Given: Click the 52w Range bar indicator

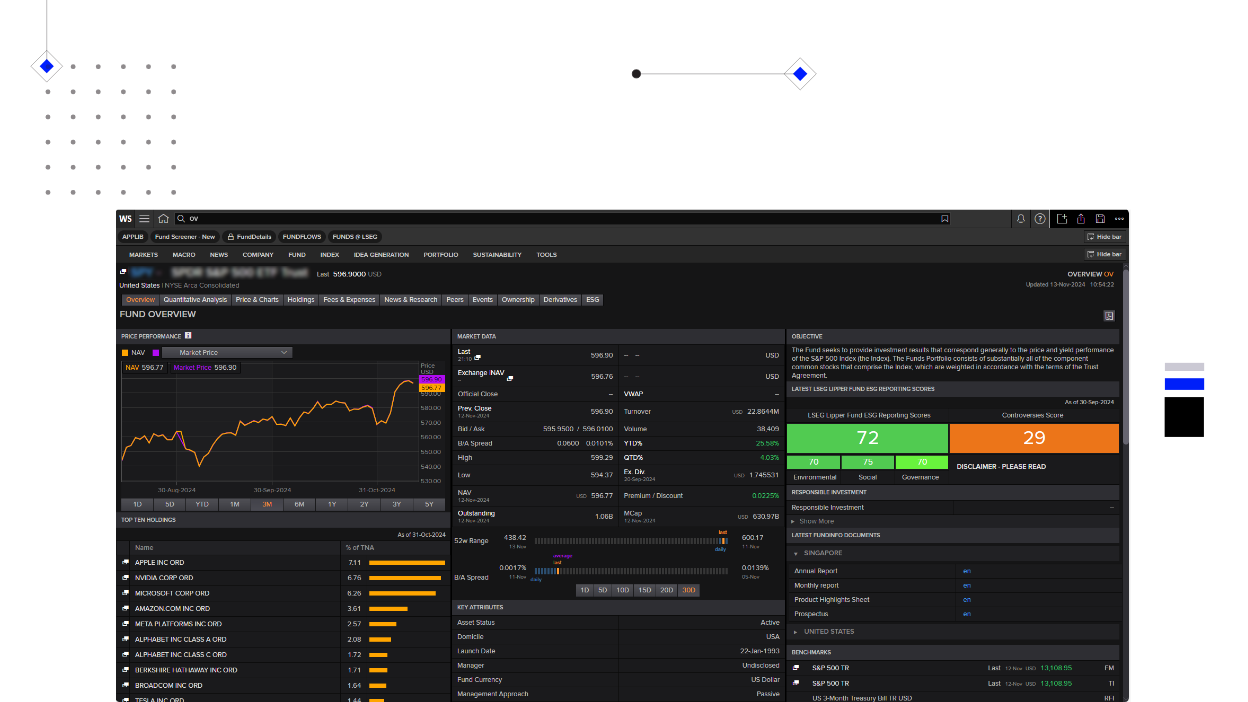Looking at the screenshot, I should 630,541.
